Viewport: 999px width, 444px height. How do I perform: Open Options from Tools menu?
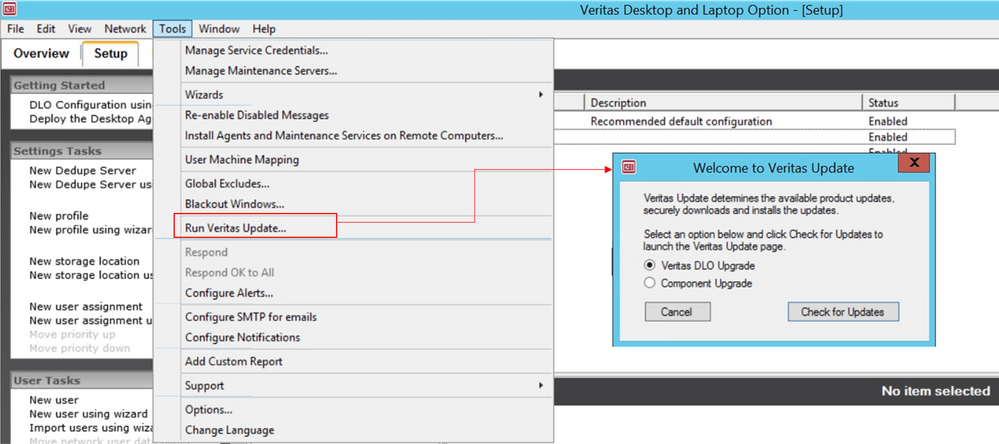click(208, 410)
